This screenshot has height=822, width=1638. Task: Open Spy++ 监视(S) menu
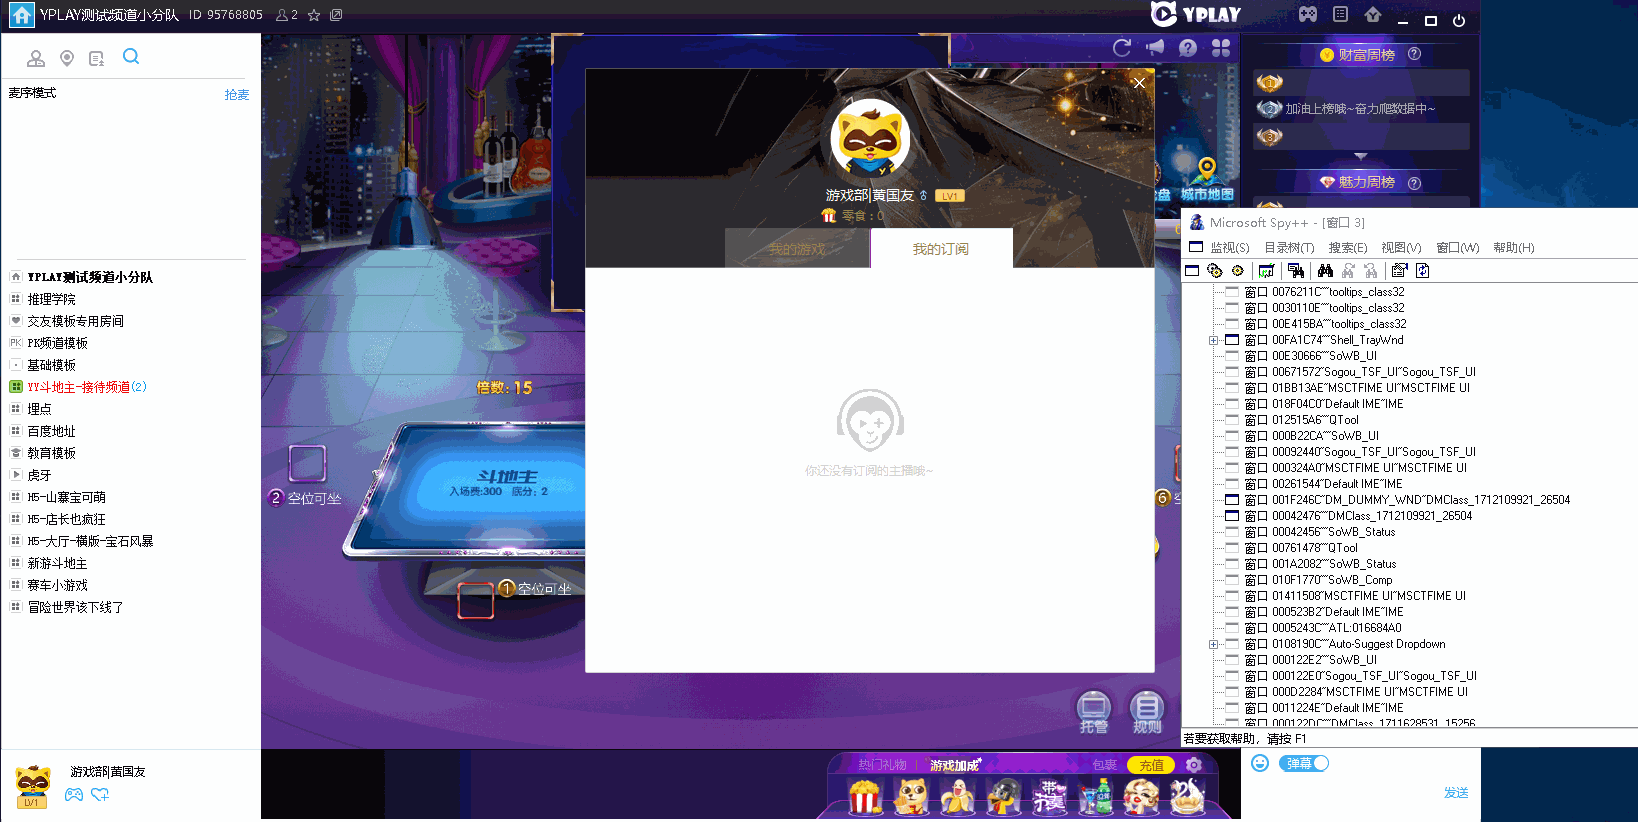point(1230,248)
